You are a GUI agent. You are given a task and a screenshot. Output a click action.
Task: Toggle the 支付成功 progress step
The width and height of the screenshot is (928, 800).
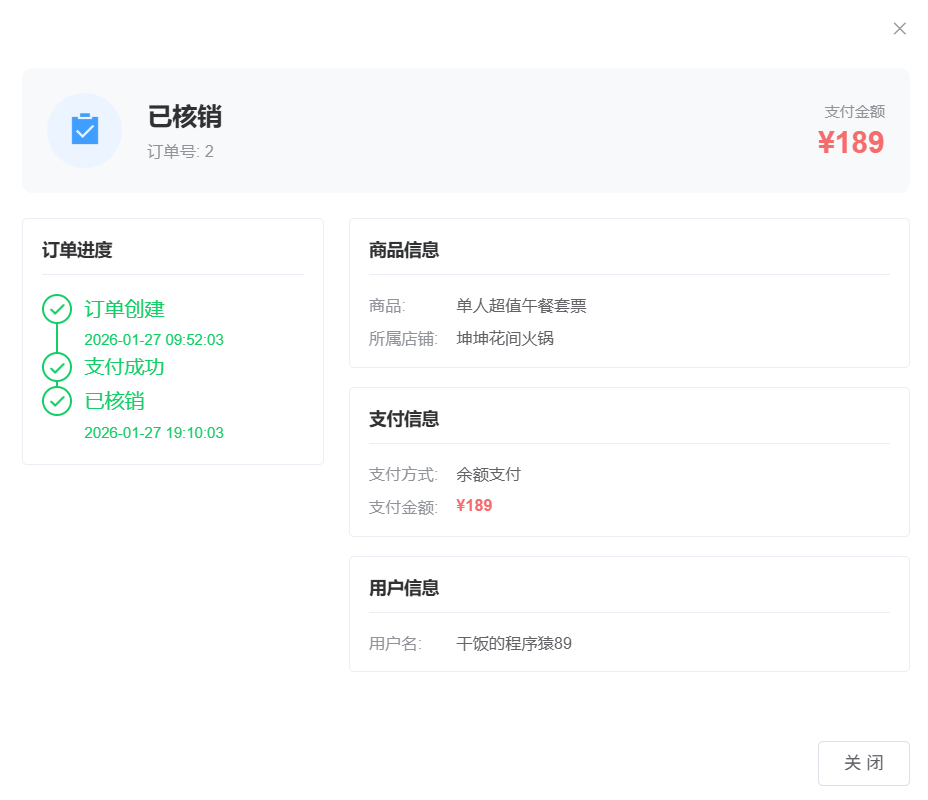pos(125,367)
